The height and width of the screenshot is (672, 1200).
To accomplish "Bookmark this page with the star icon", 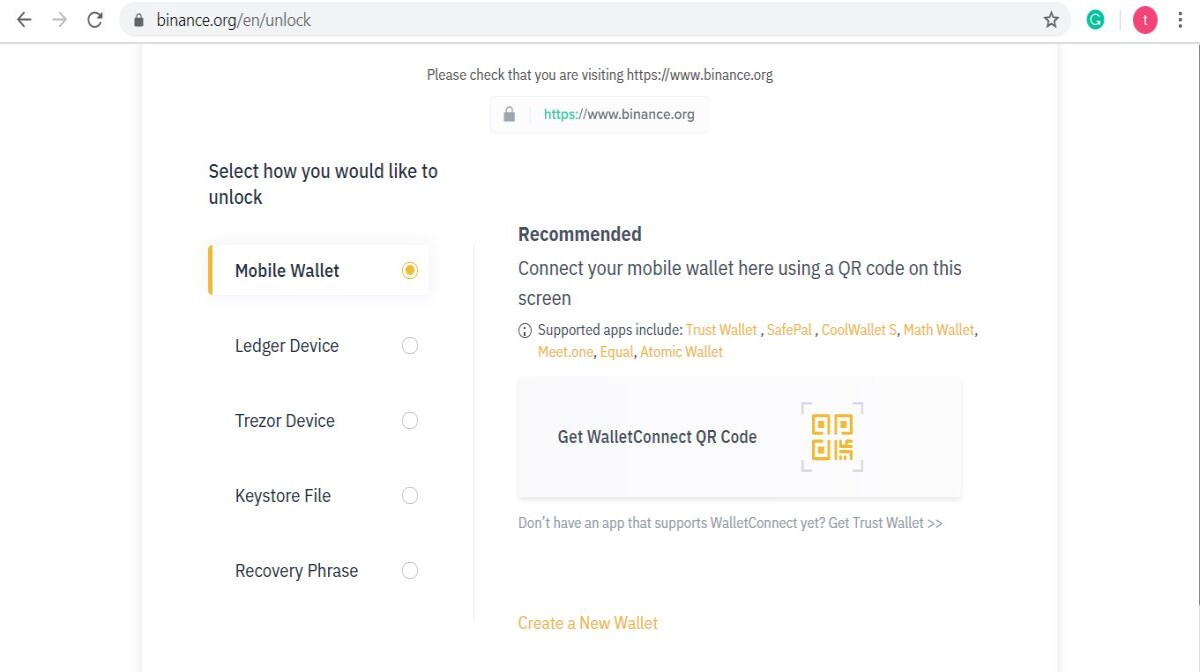I will (1051, 20).
